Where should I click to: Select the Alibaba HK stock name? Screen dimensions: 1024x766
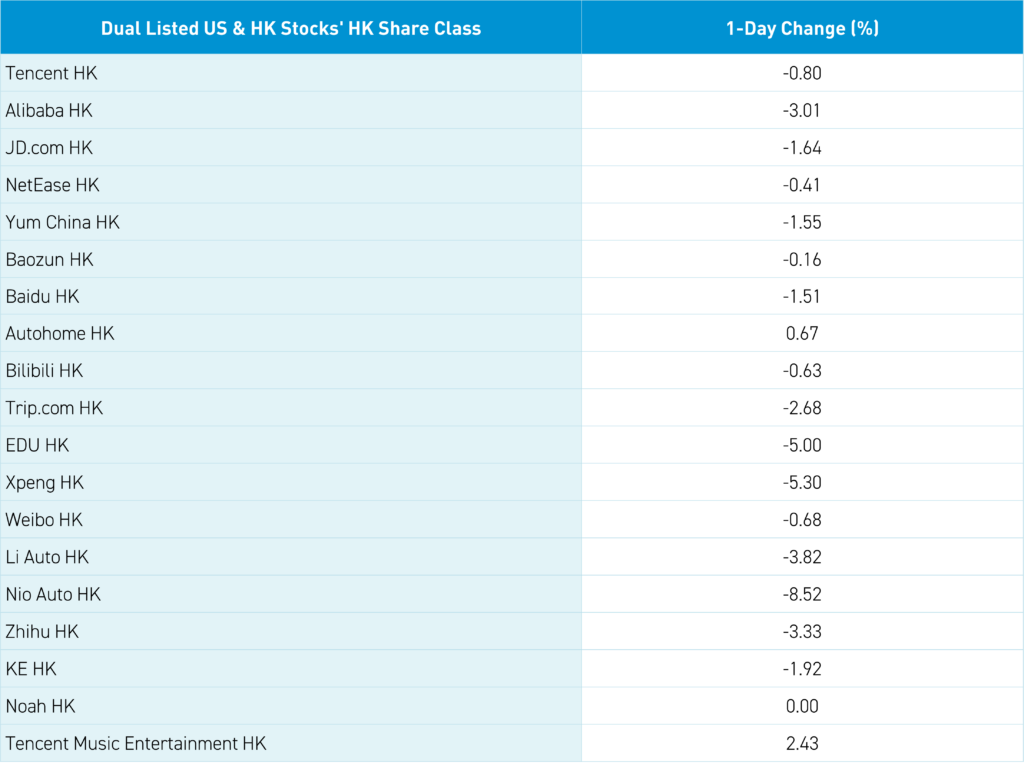[x=49, y=110]
